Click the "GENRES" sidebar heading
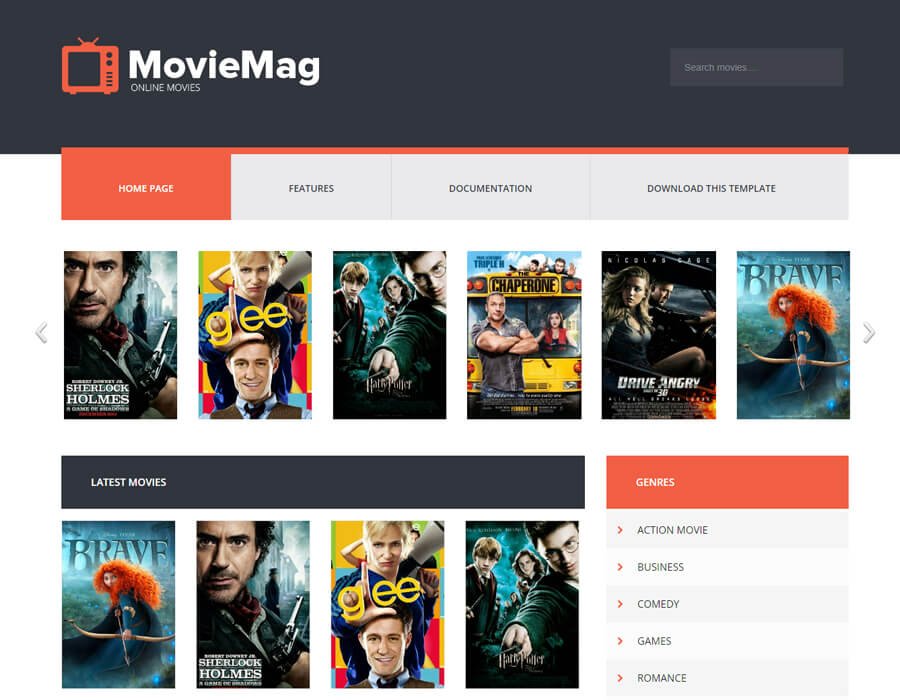This screenshot has height=700, width=900. (x=655, y=482)
